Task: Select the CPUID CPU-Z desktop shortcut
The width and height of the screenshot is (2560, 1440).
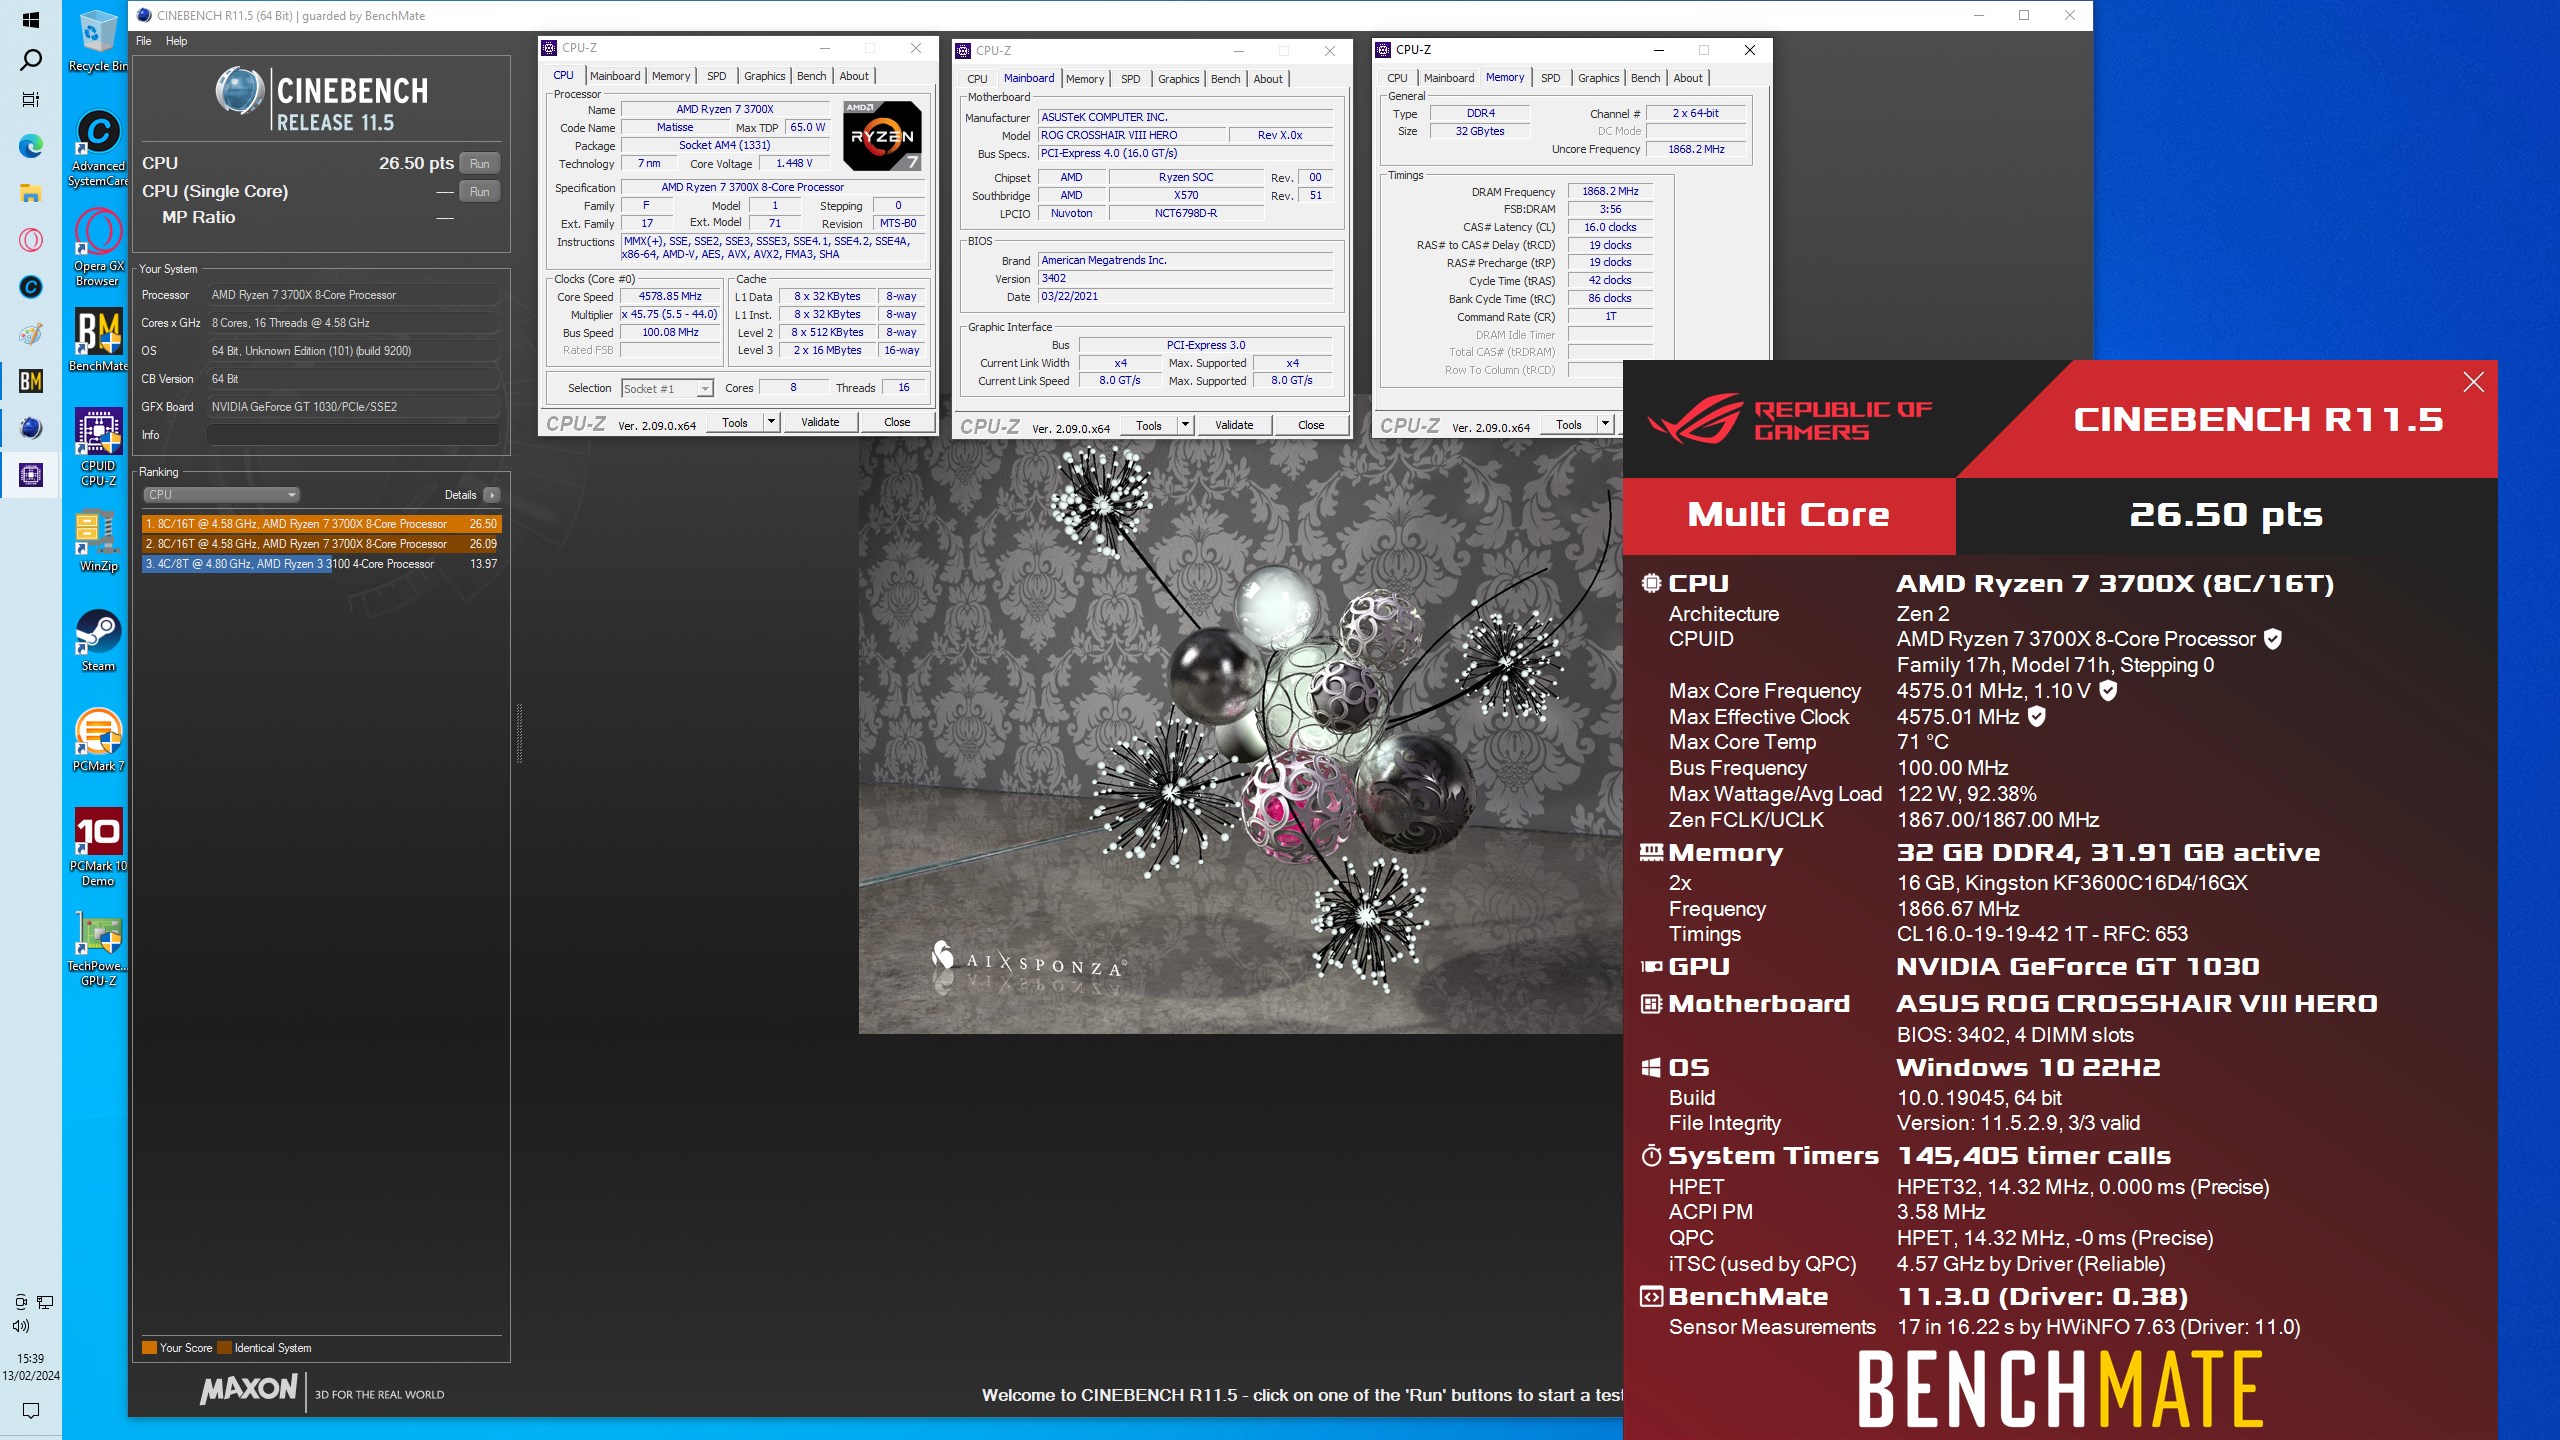Action: 97,448
